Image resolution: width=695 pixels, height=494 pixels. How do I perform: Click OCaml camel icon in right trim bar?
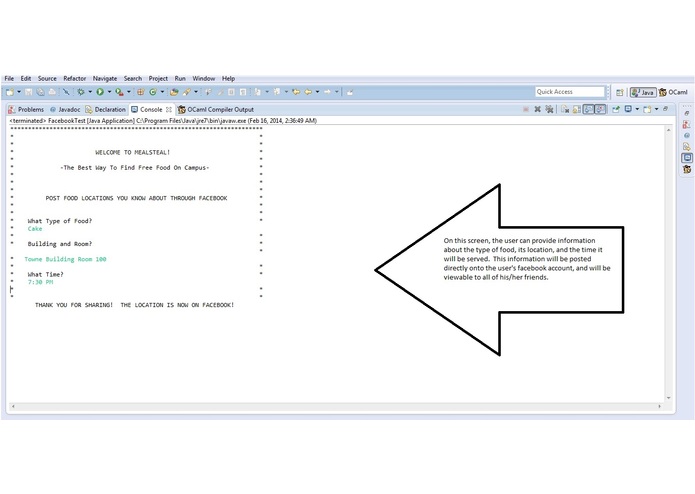687,169
